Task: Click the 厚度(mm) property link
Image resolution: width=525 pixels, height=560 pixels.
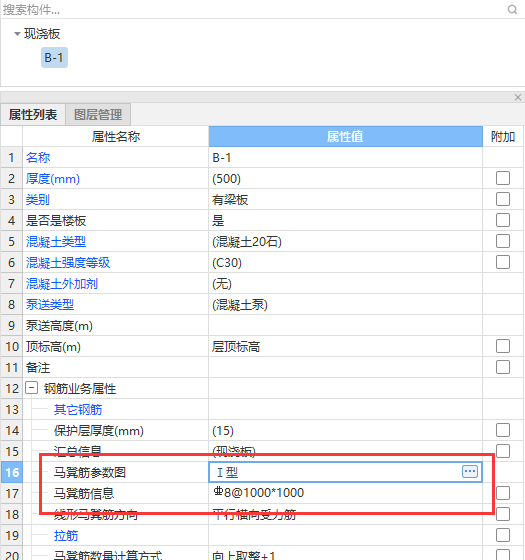Action: tap(52, 179)
